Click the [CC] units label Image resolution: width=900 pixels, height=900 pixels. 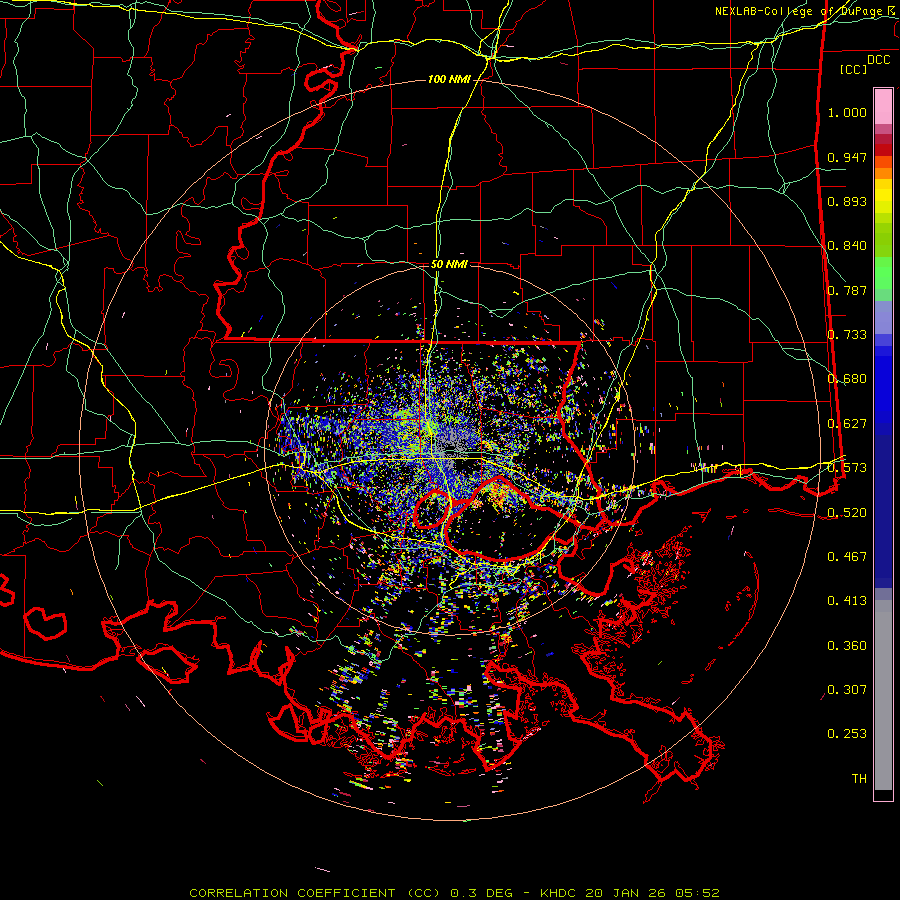coord(854,69)
